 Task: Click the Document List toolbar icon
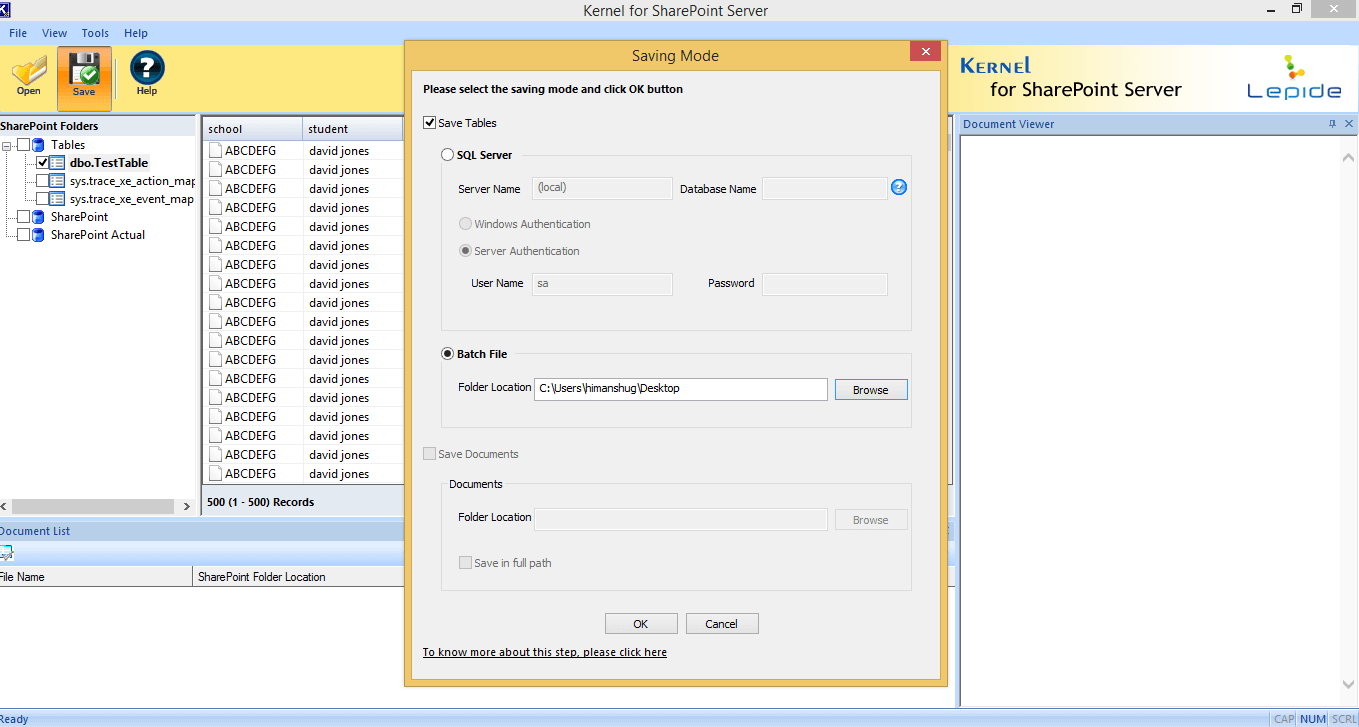click(x=6, y=553)
